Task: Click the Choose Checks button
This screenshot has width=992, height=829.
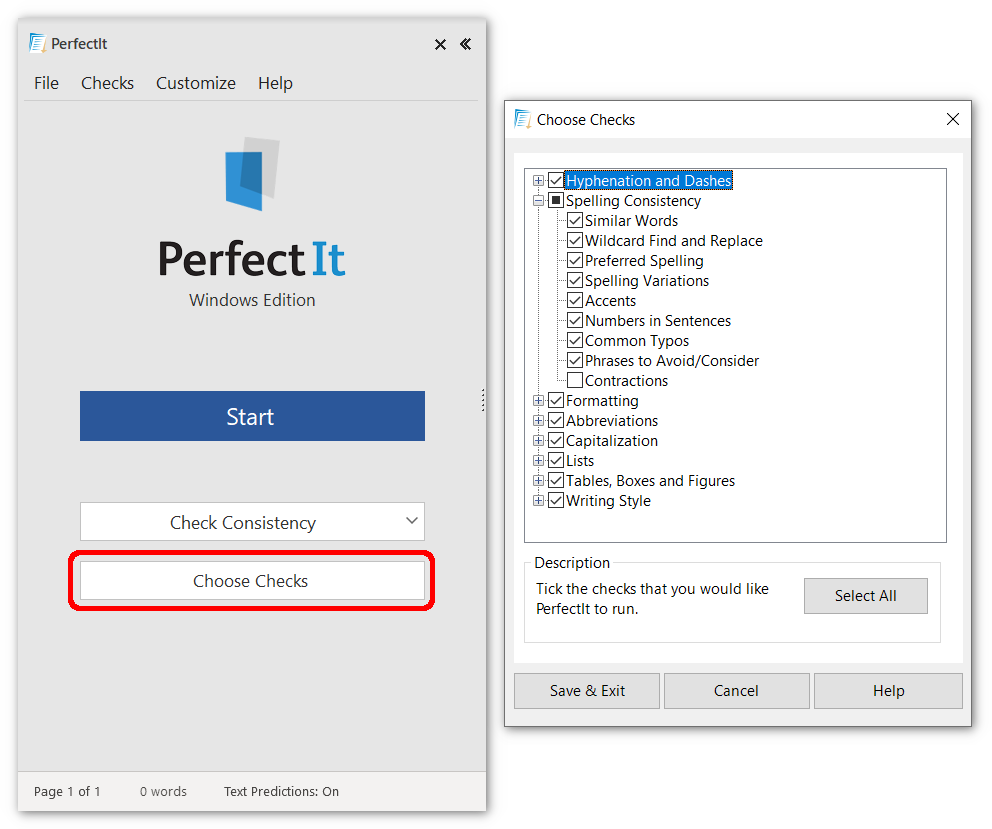Action: click(x=252, y=580)
